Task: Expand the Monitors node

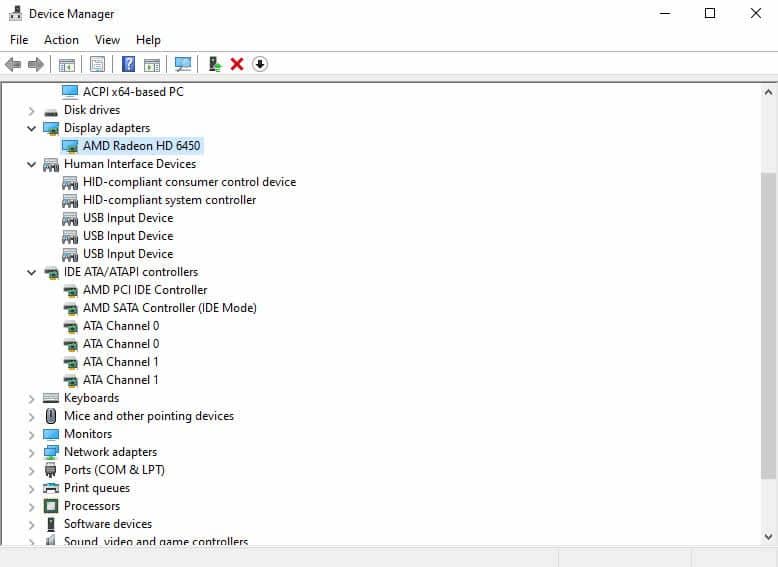Action: pyautogui.click(x=31, y=435)
